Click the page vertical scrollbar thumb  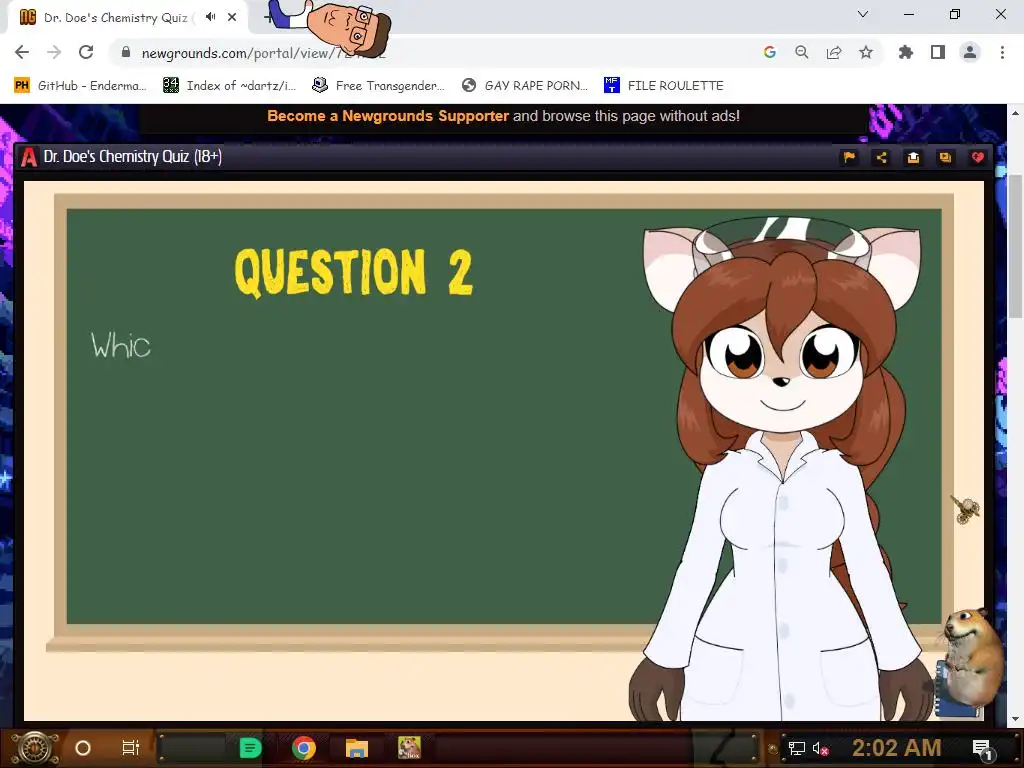point(1015,245)
